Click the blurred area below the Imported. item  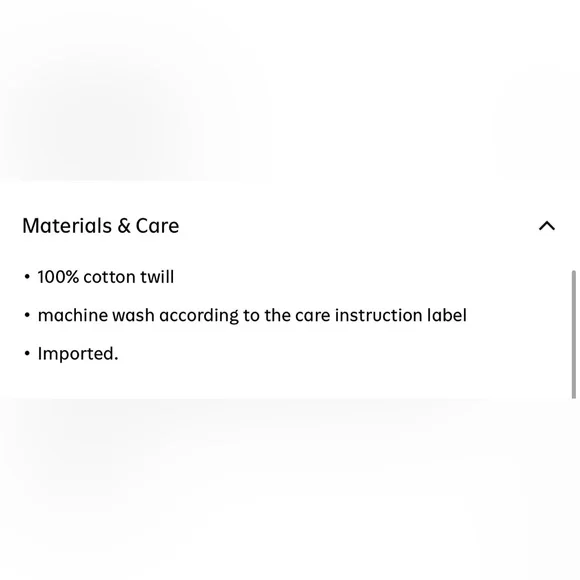[290, 489]
